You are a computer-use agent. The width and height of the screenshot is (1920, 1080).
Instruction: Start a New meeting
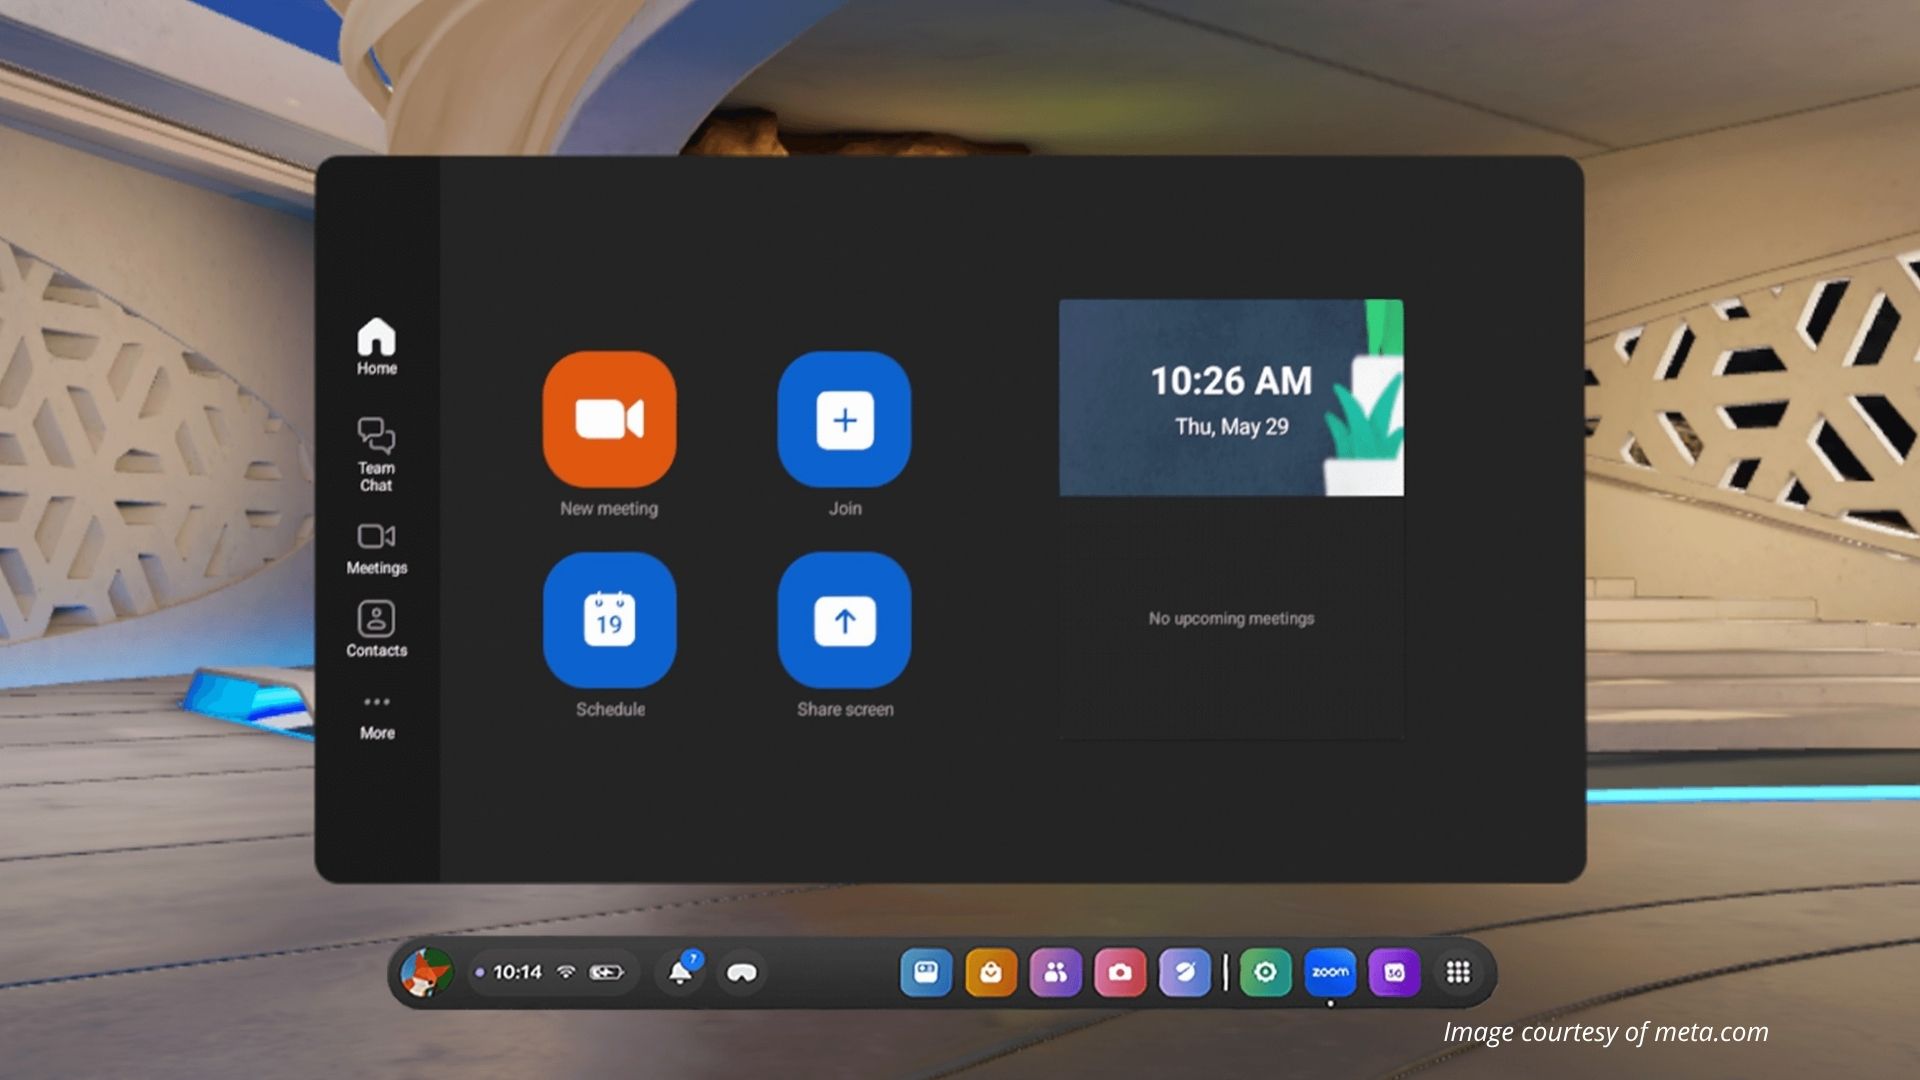609,419
